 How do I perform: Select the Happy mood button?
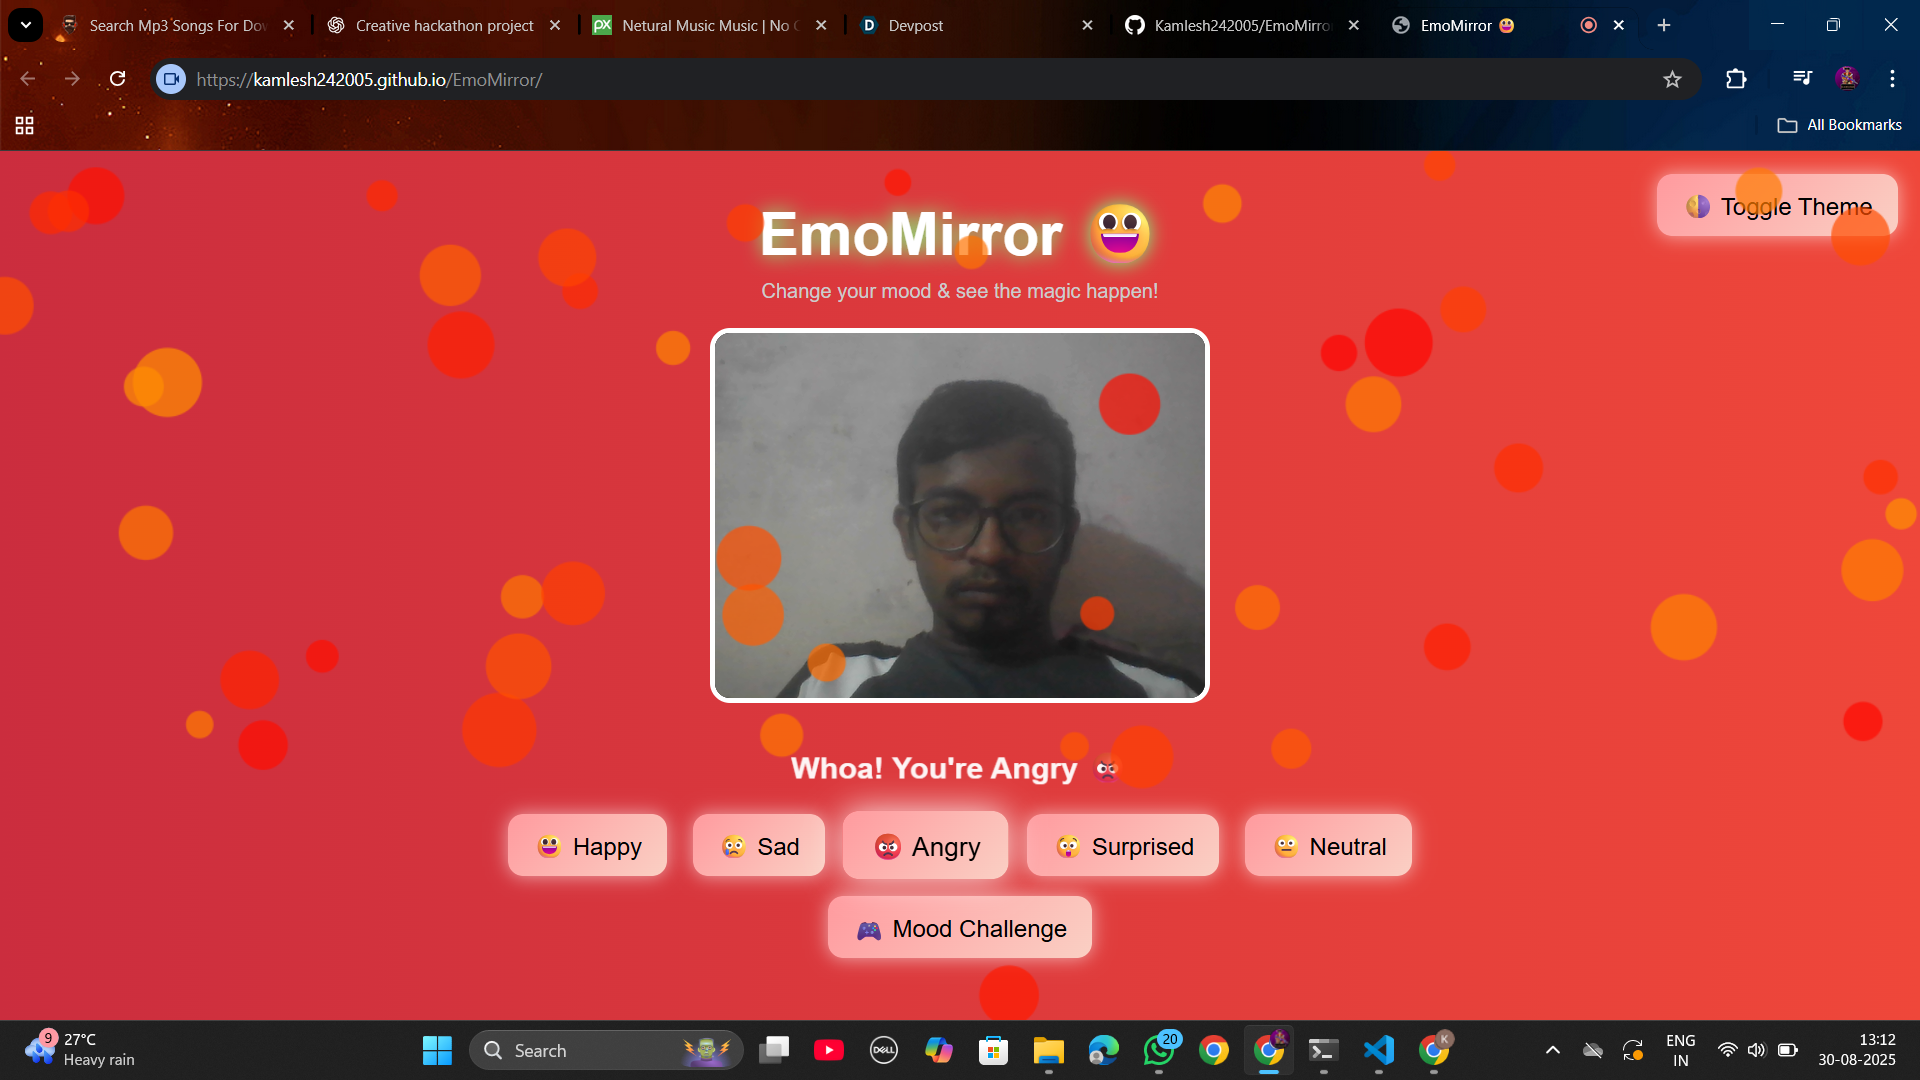point(587,846)
